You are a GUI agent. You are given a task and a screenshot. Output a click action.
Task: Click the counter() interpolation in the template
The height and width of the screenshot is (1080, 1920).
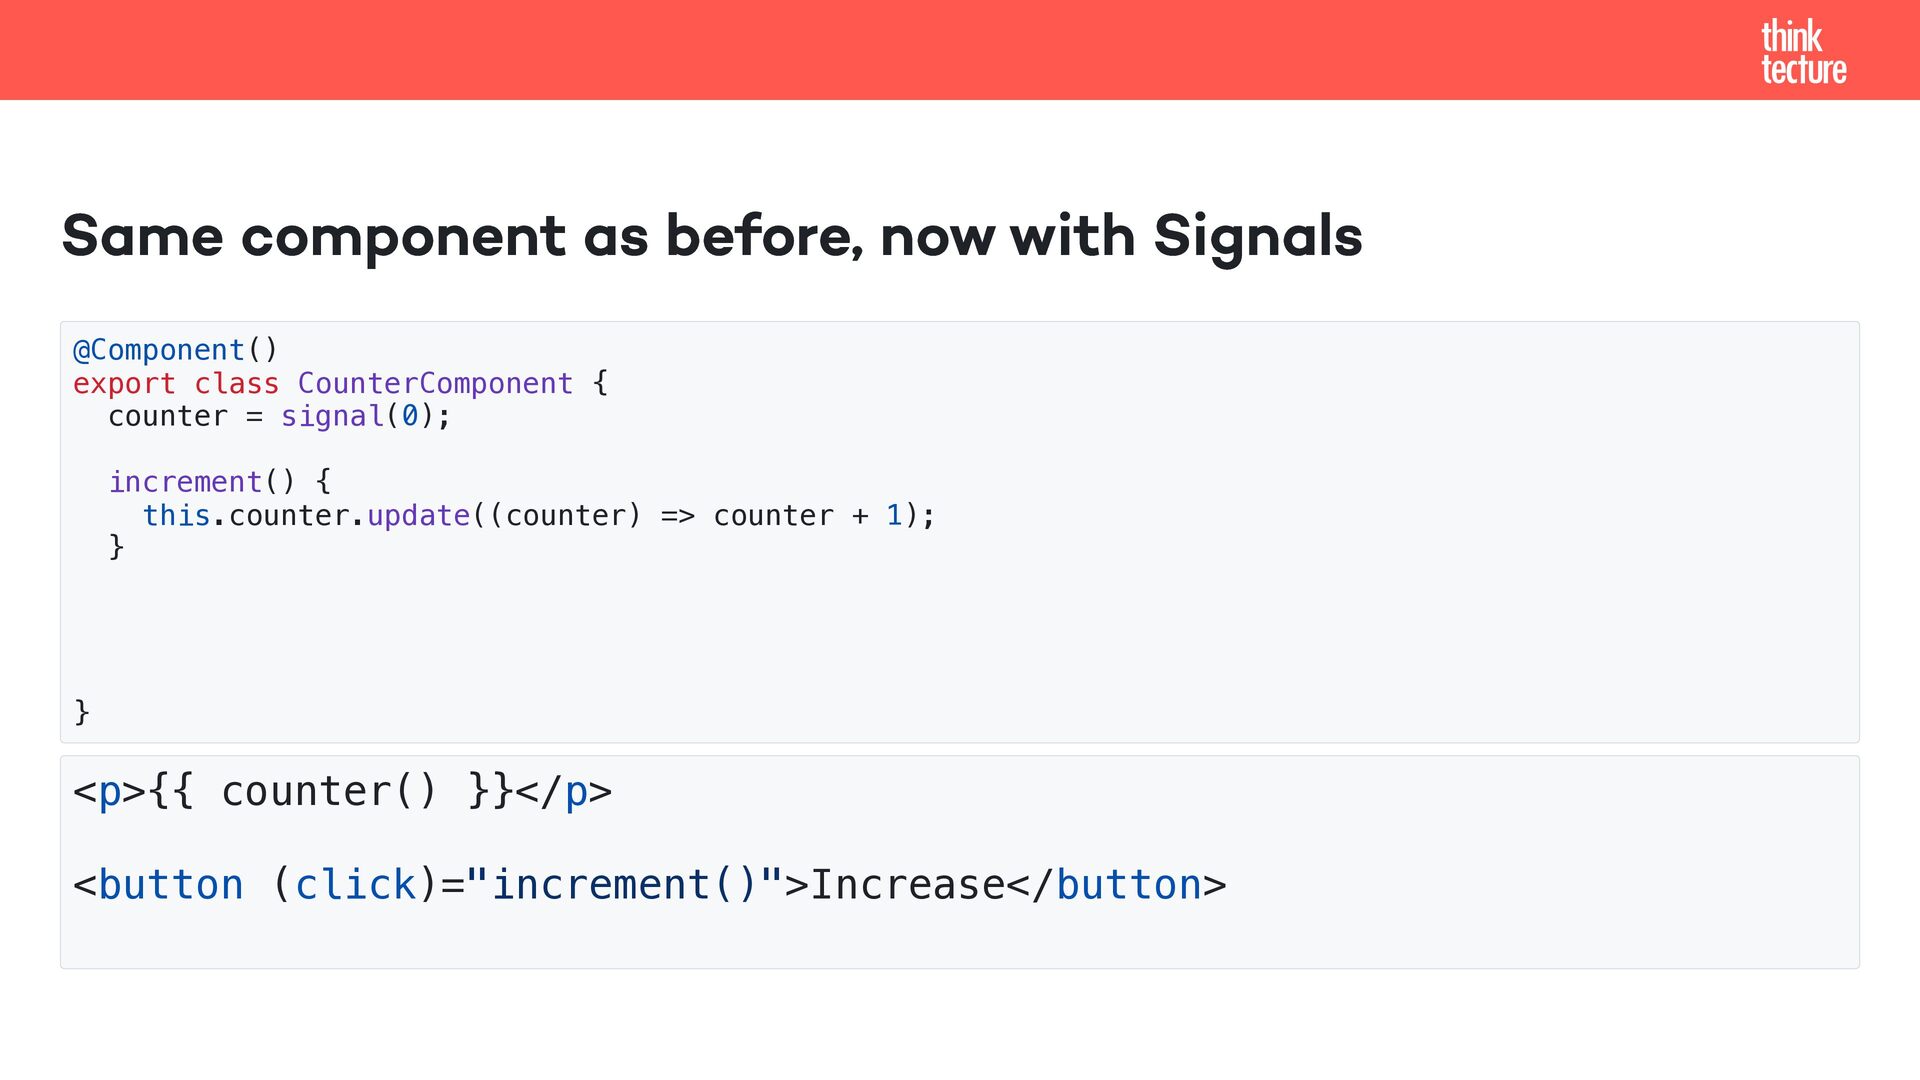point(329,792)
